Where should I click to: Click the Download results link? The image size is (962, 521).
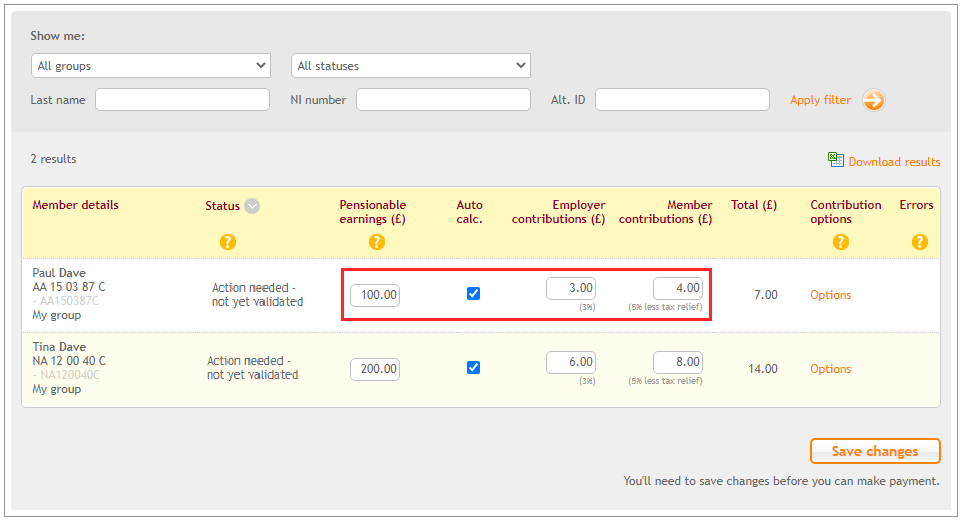[894, 162]
